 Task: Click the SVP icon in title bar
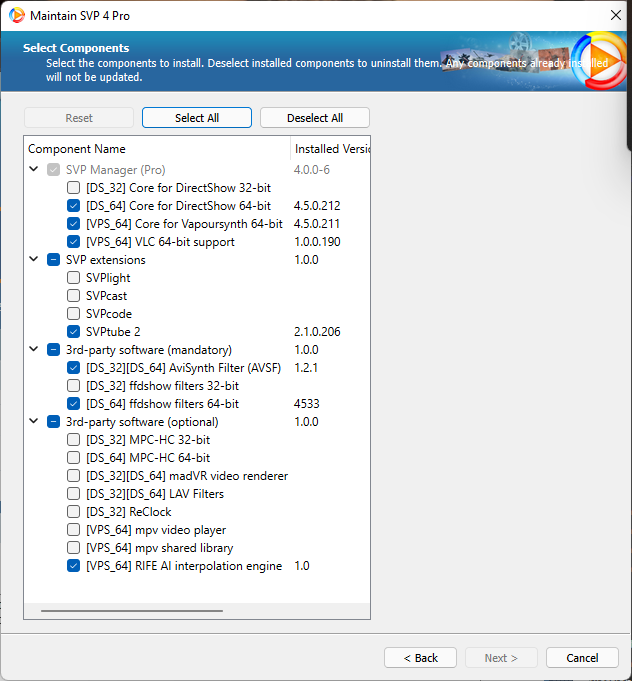pyautogui.click(x=16, y=16)
